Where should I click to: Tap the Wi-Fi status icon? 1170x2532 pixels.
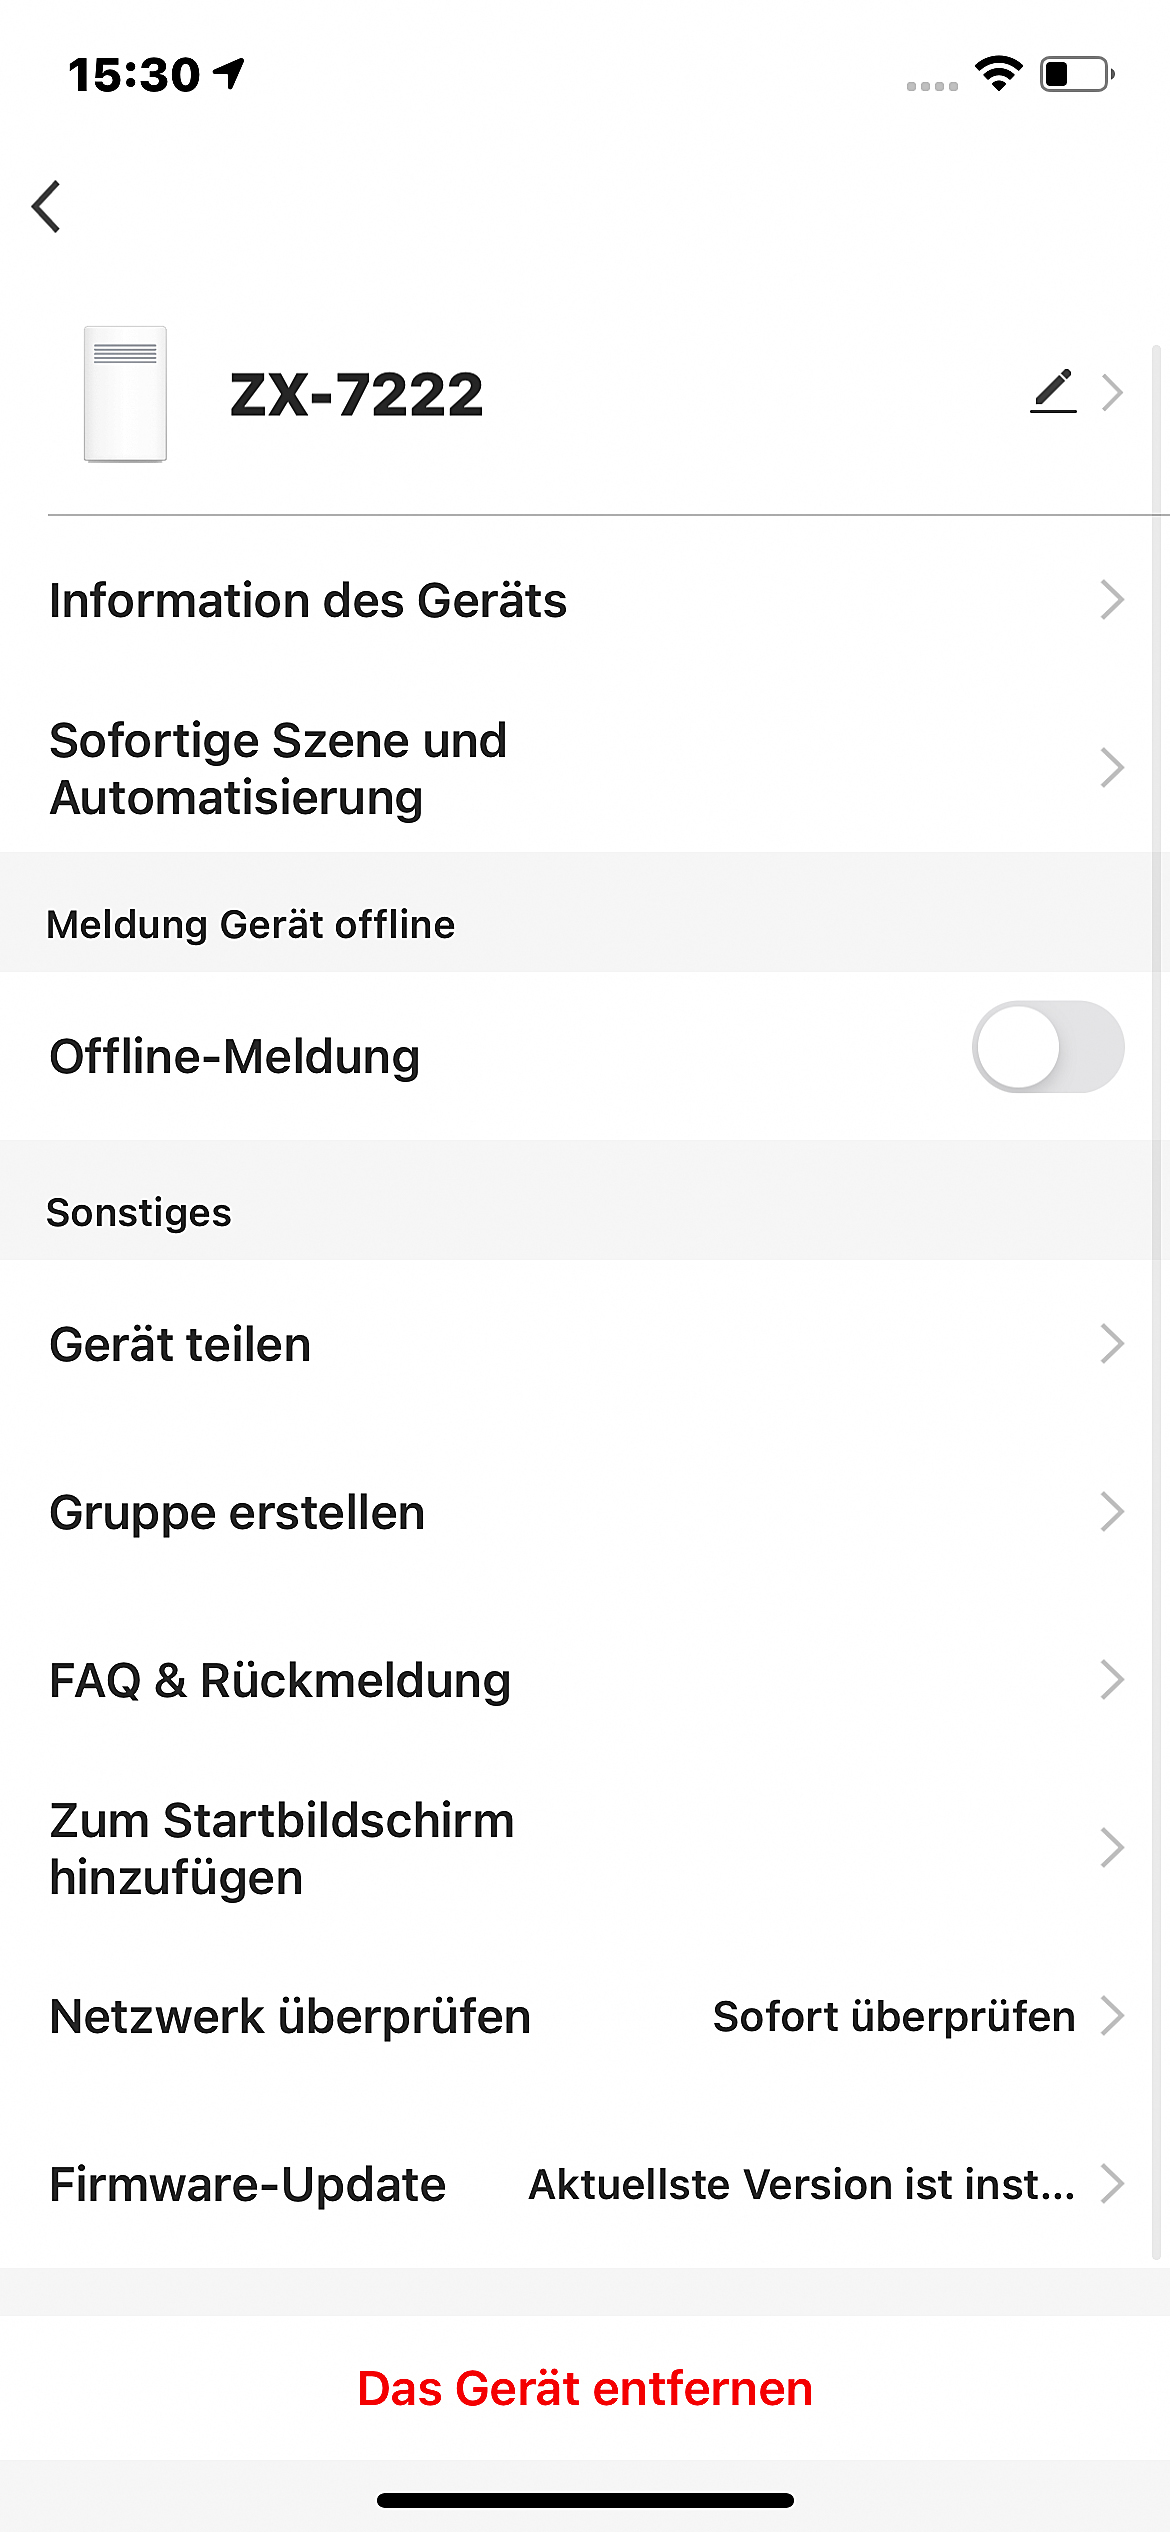998,74
